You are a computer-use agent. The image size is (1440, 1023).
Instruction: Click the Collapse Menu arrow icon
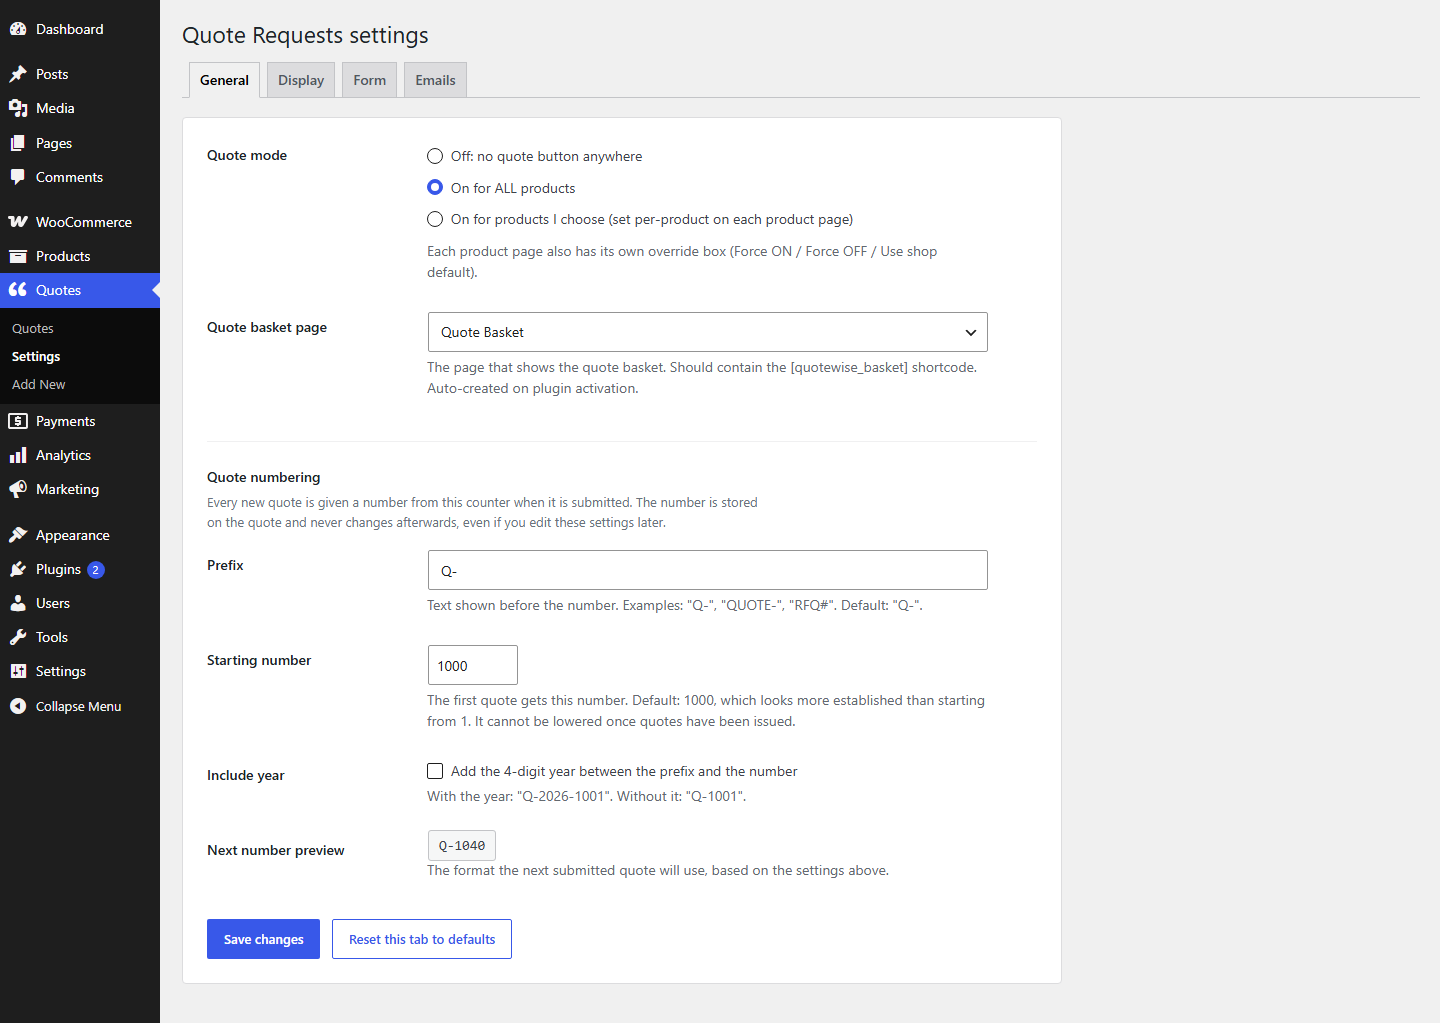18,706
